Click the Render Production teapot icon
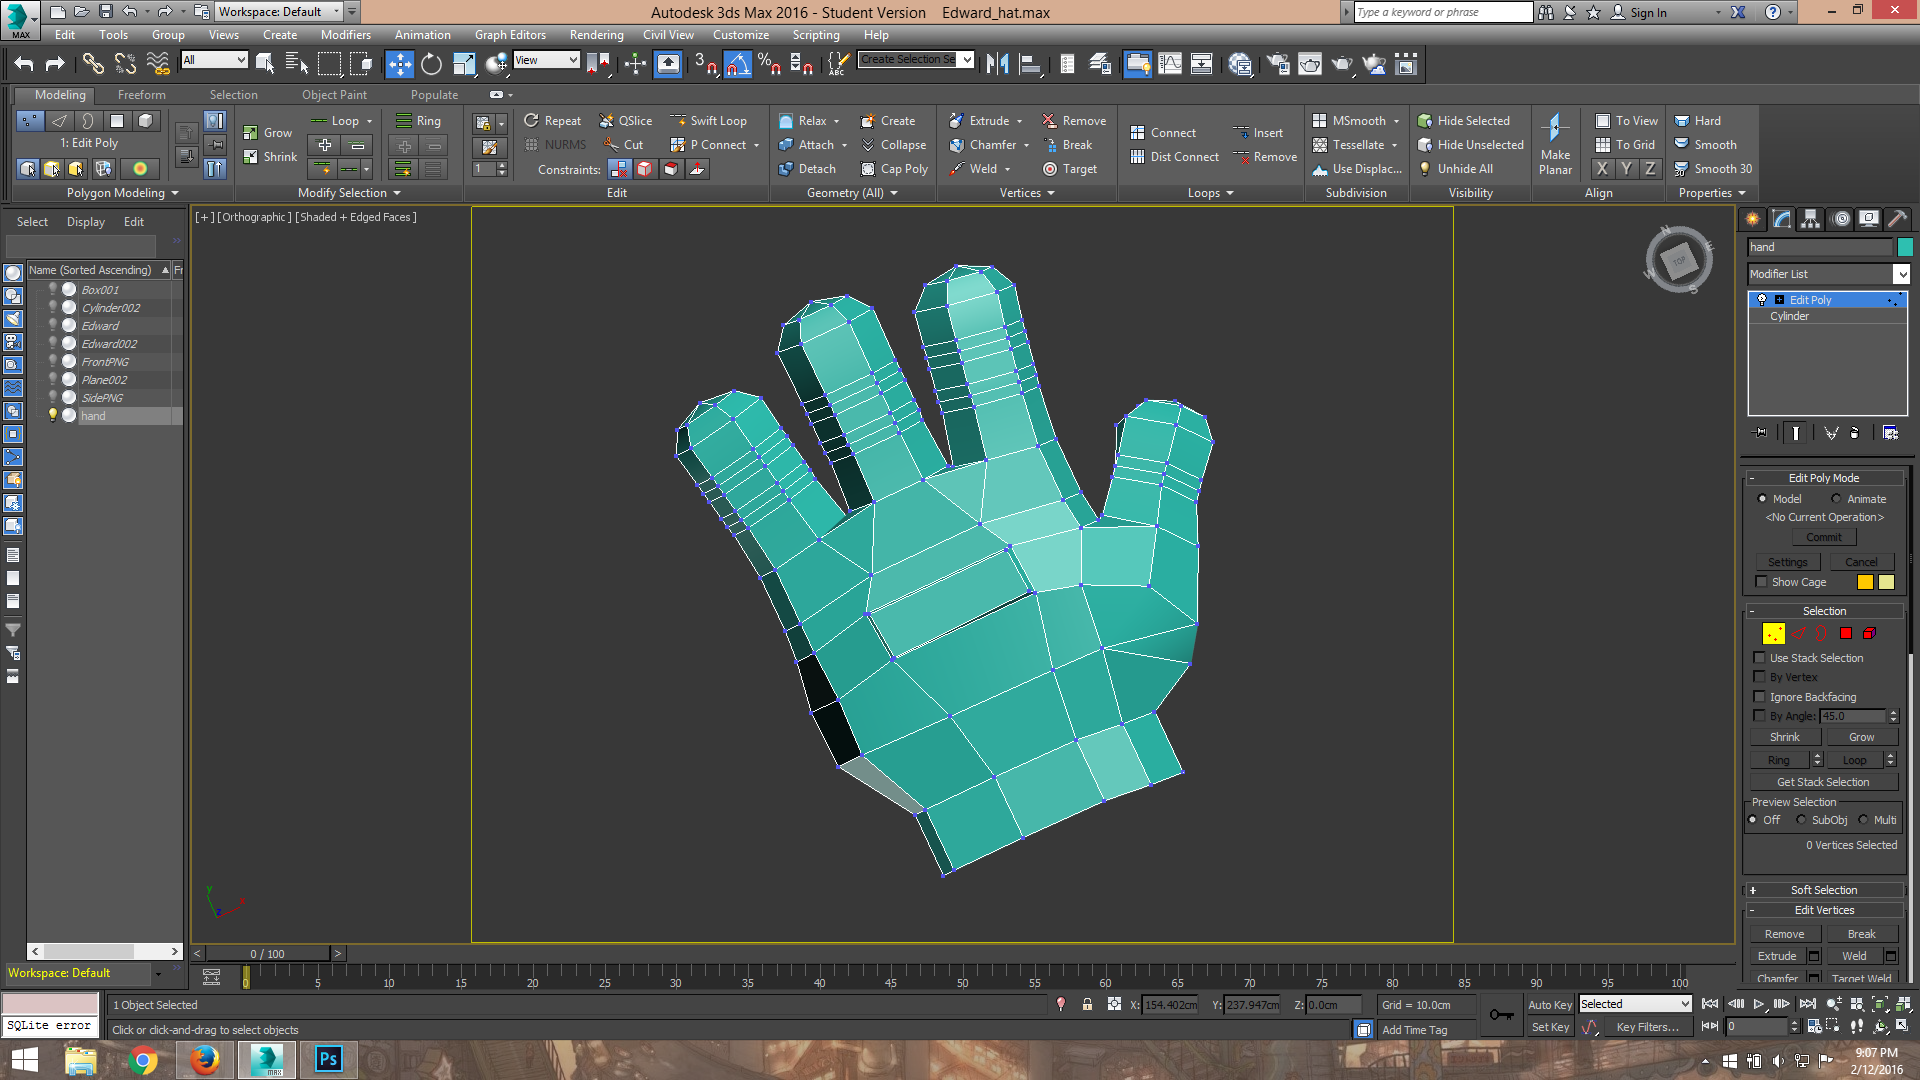The height and width of the screenshot is (1080, 1920). click(1342, 64)
